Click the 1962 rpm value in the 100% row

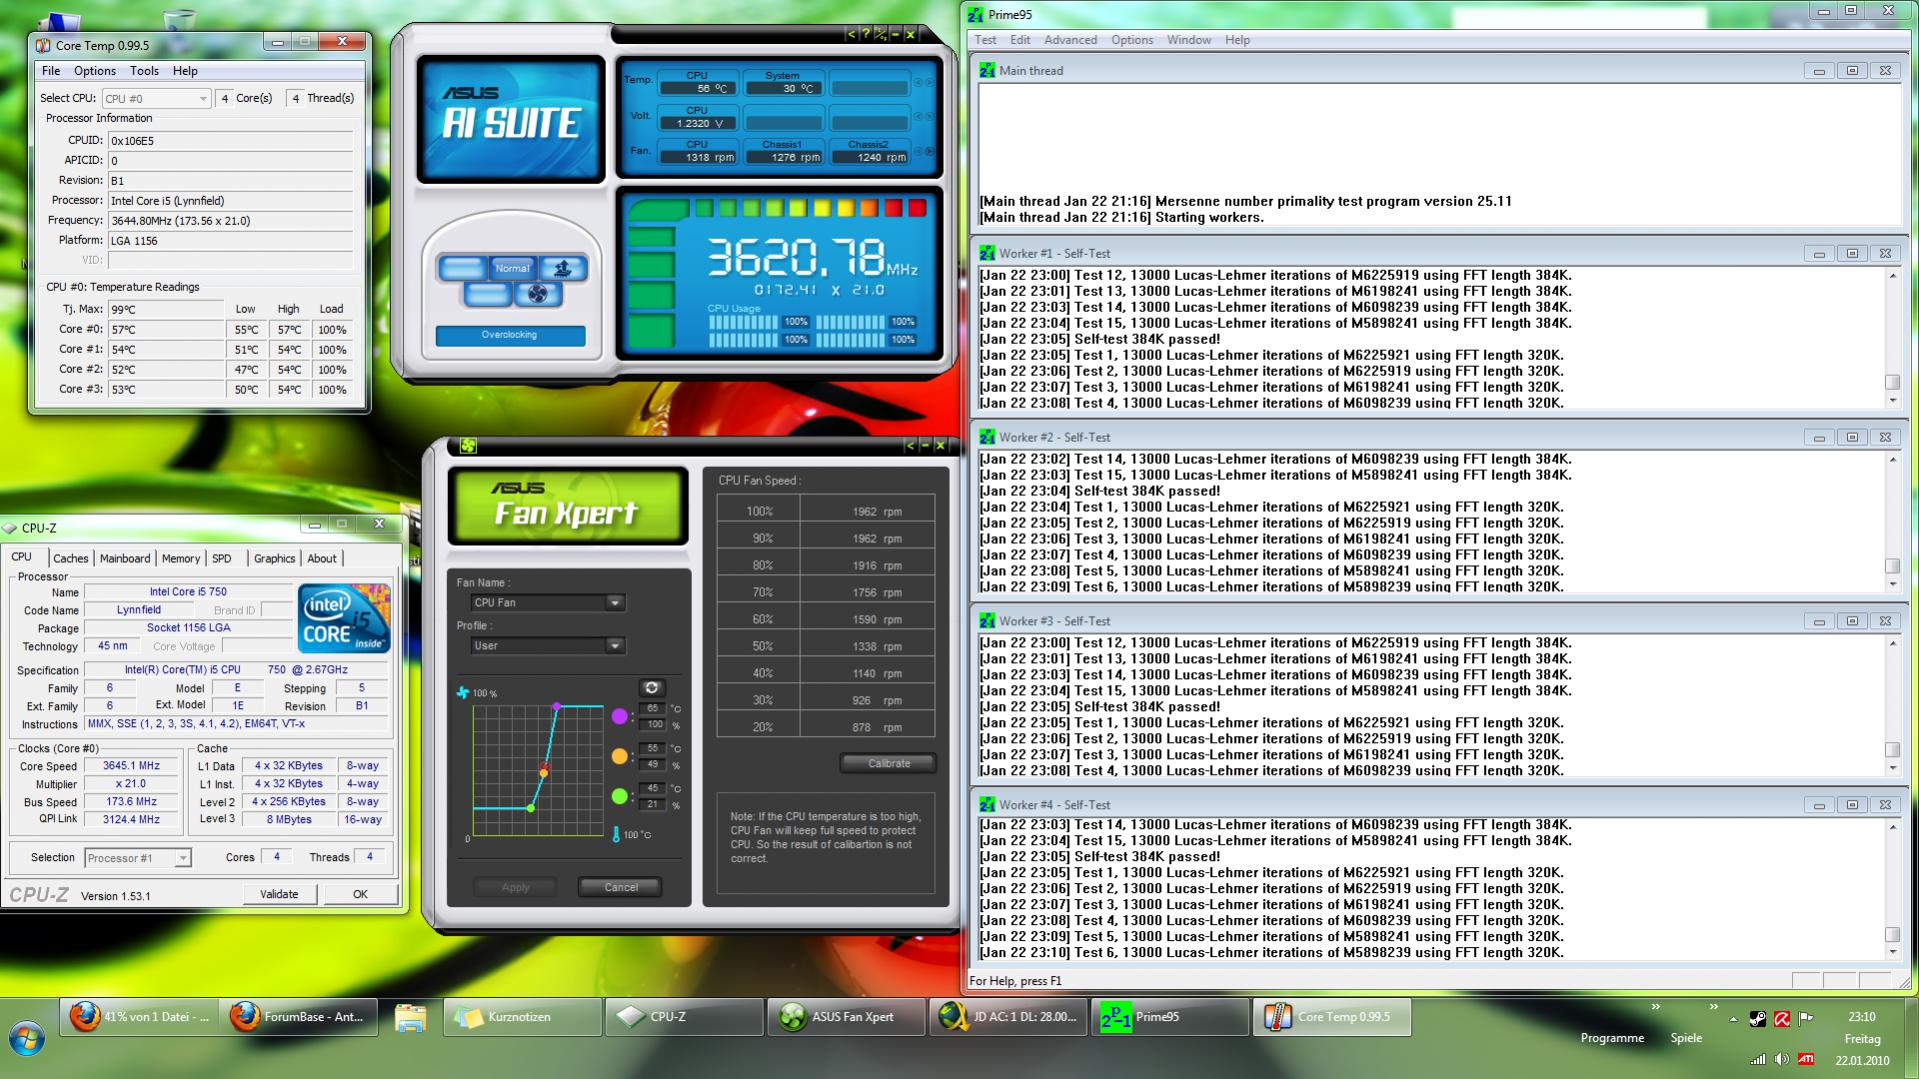pyautogui.click(x=877, y=512)
